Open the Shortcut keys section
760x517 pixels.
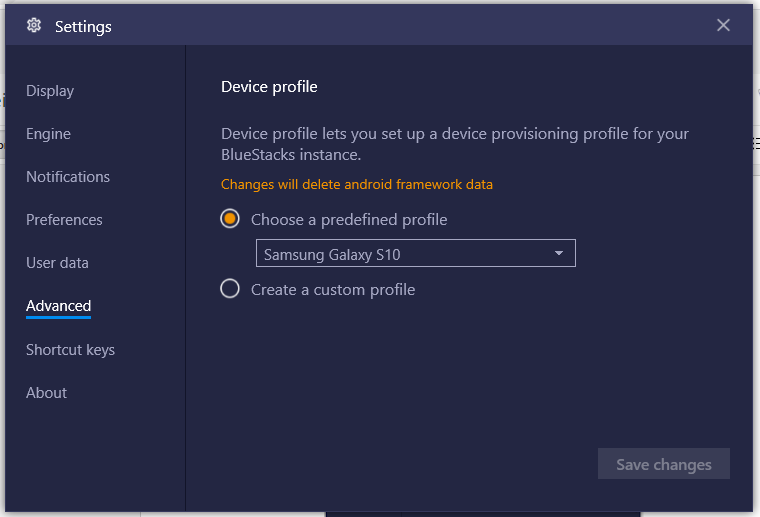[x=70, y=350]
